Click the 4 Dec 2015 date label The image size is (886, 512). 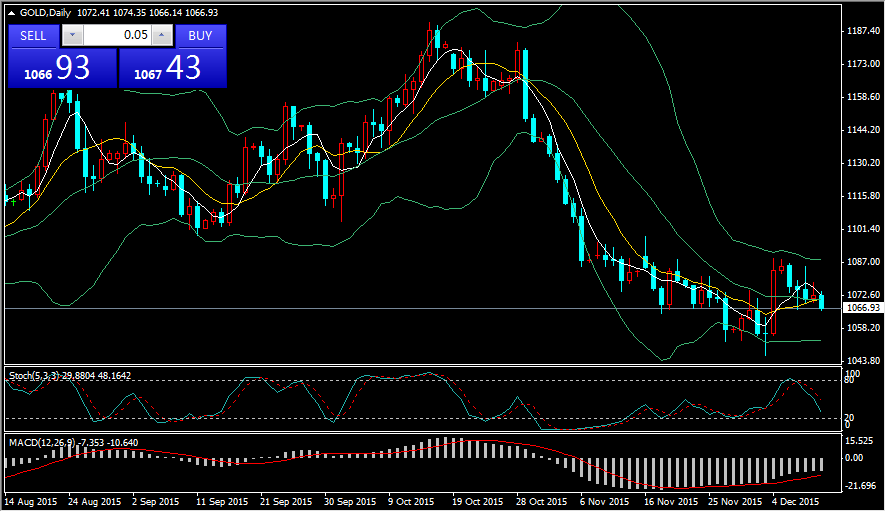tap(795, 502)
